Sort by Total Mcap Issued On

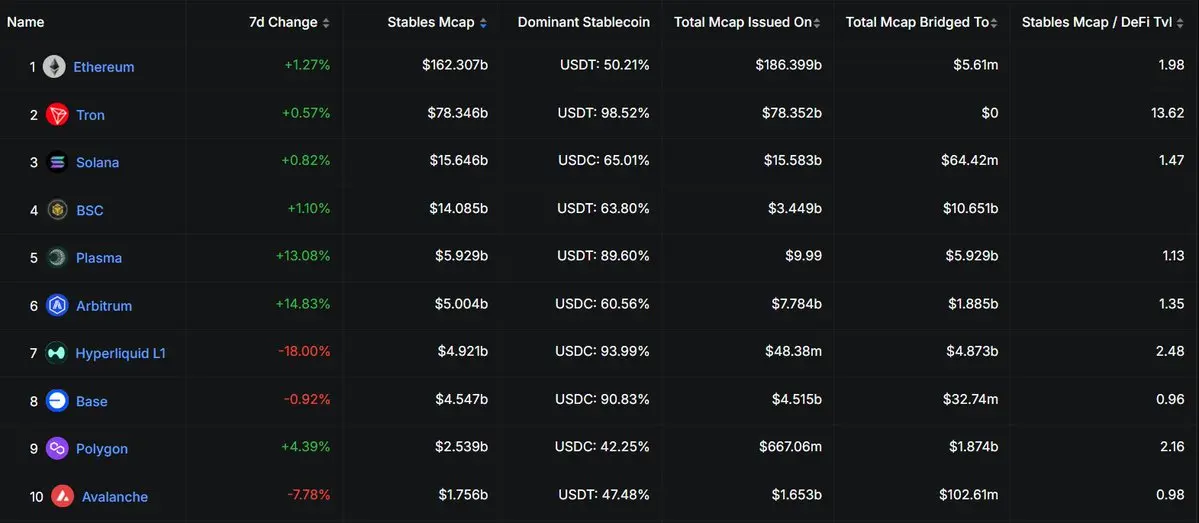point(741,22)
